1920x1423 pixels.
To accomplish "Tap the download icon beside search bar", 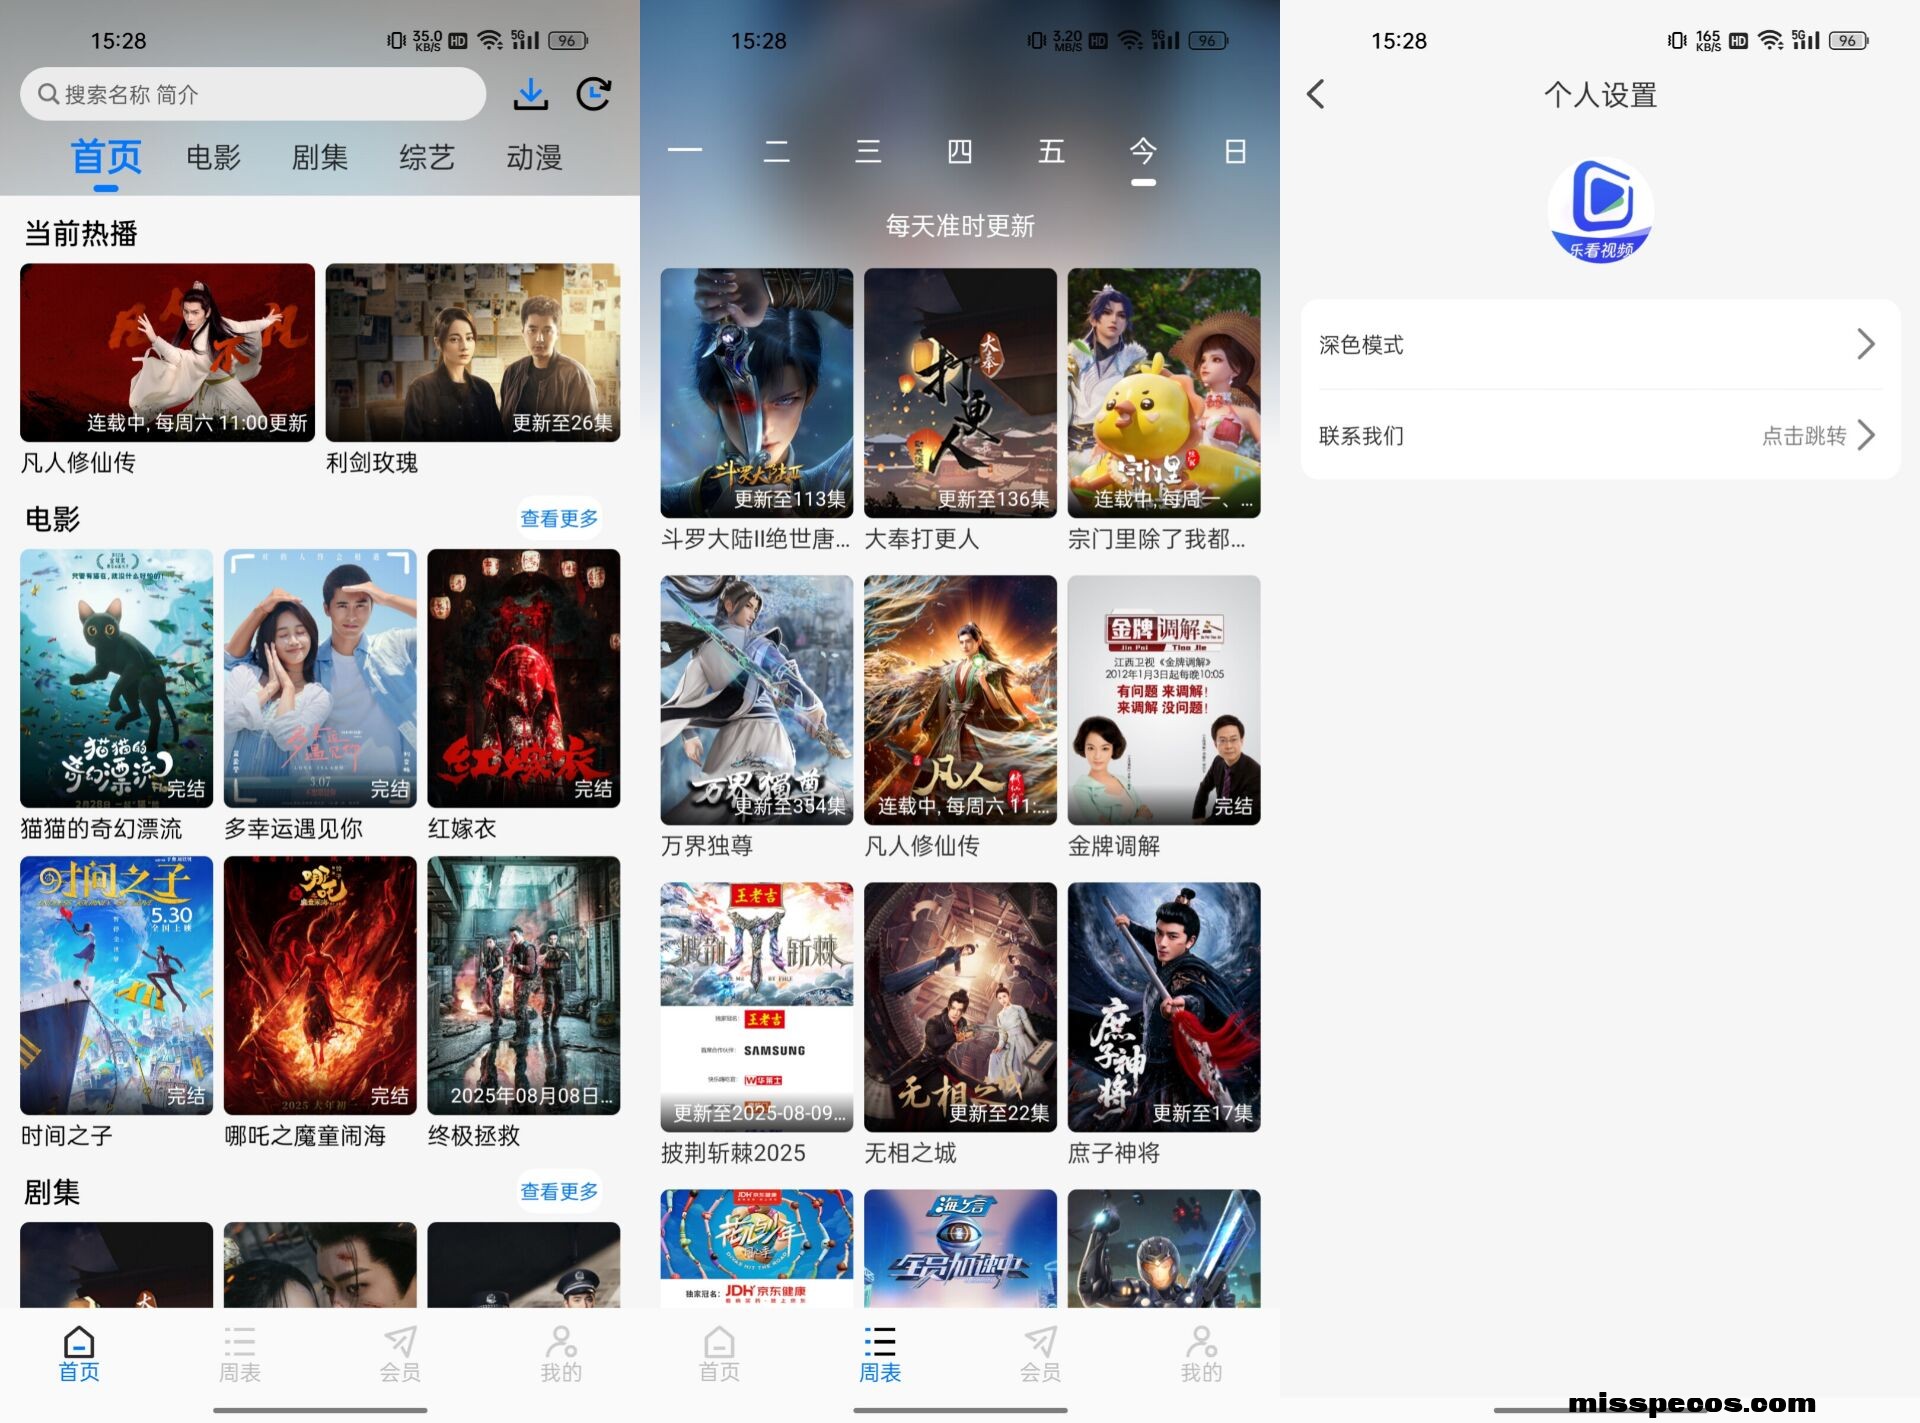I will (531, 94).
